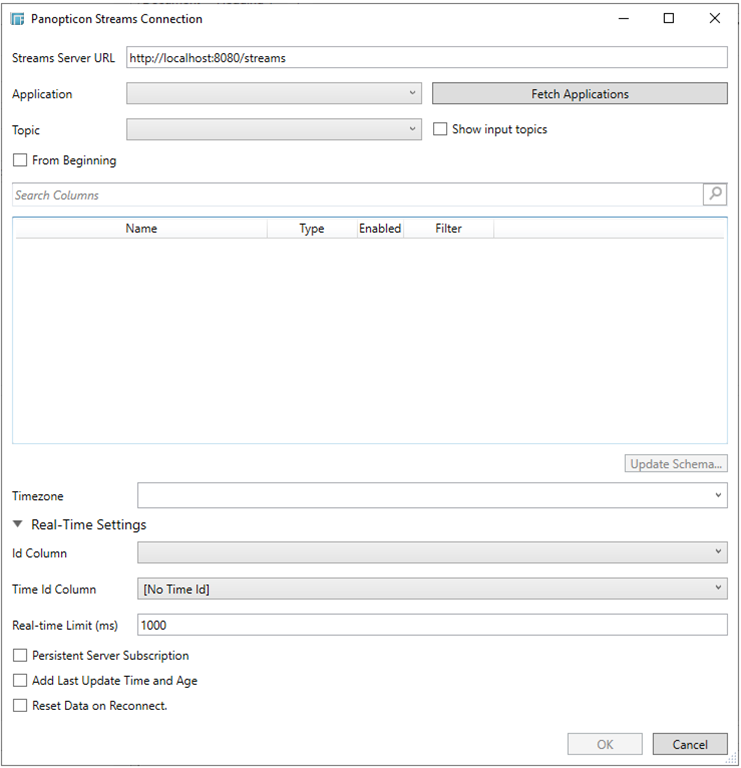Image resolution: width=741 pixels, height=768 pixels.
Task: Click the Update Schema button
Action: [x=676, y=463]
